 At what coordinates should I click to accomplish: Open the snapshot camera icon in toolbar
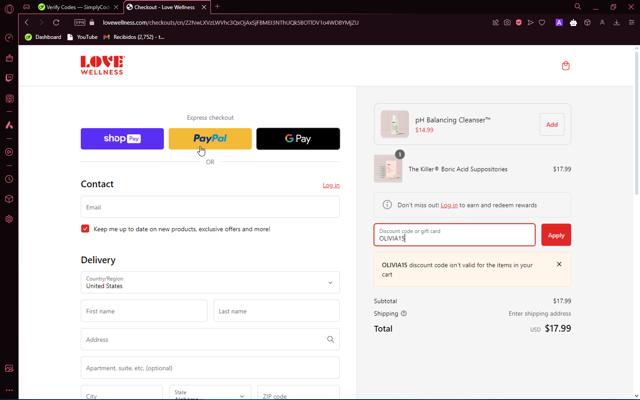[x=507, y=22]
